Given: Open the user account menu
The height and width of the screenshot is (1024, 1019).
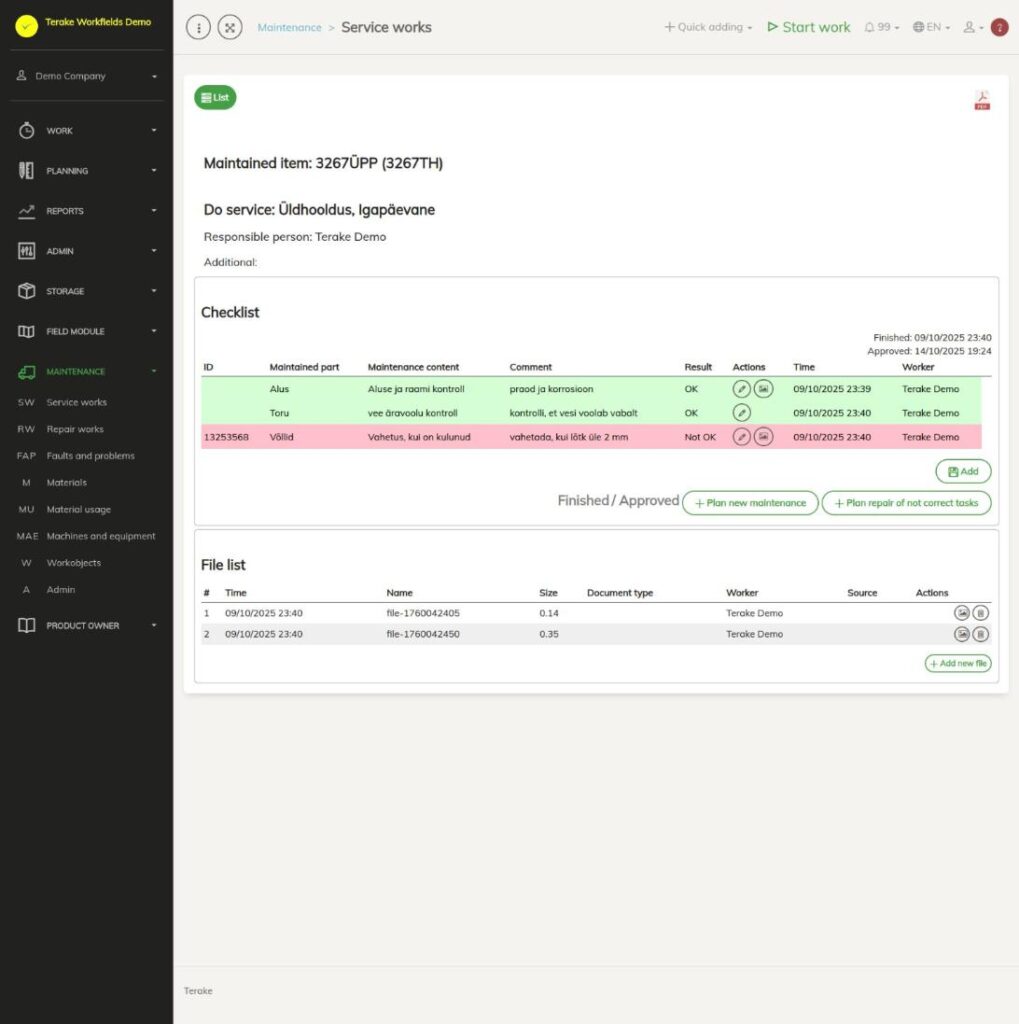Looking at the screenshot, I should tap(973, 27).
